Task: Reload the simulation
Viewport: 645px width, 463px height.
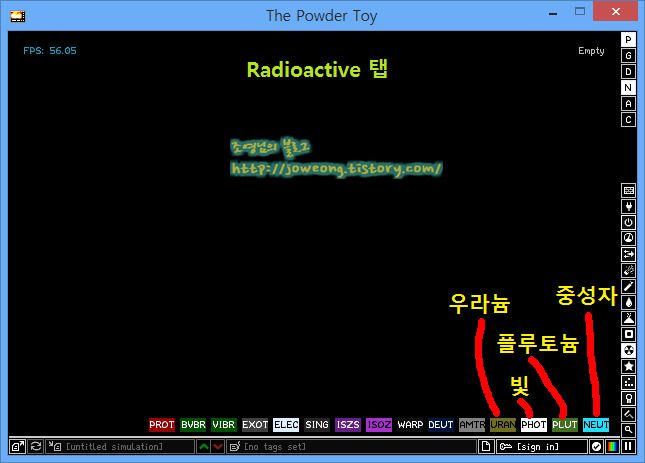Action: [35, 447]
